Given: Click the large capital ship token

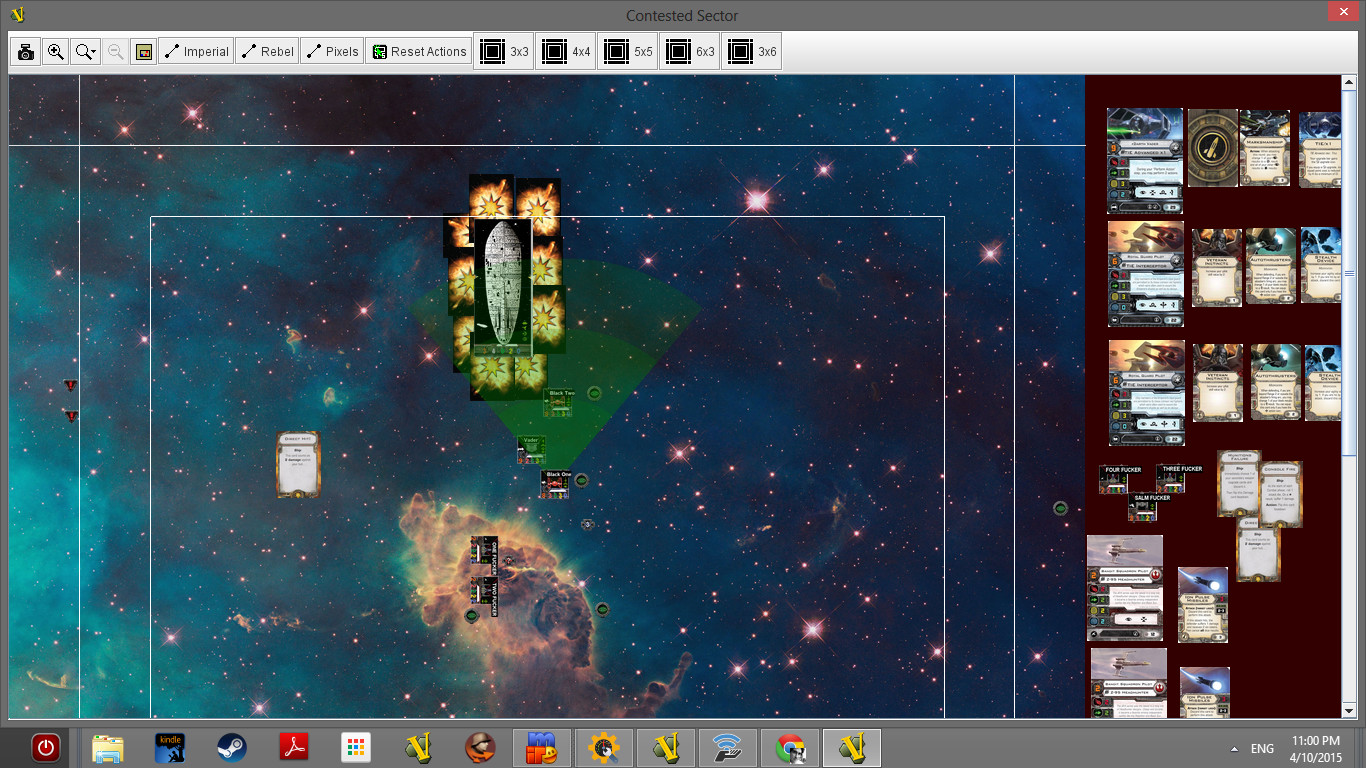Looking at the screenshot, I should click(501, 286).
